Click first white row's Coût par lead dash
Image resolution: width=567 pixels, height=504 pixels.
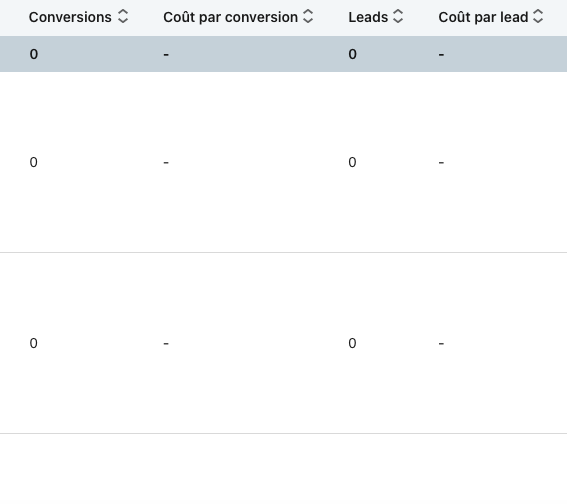[441, 163]
